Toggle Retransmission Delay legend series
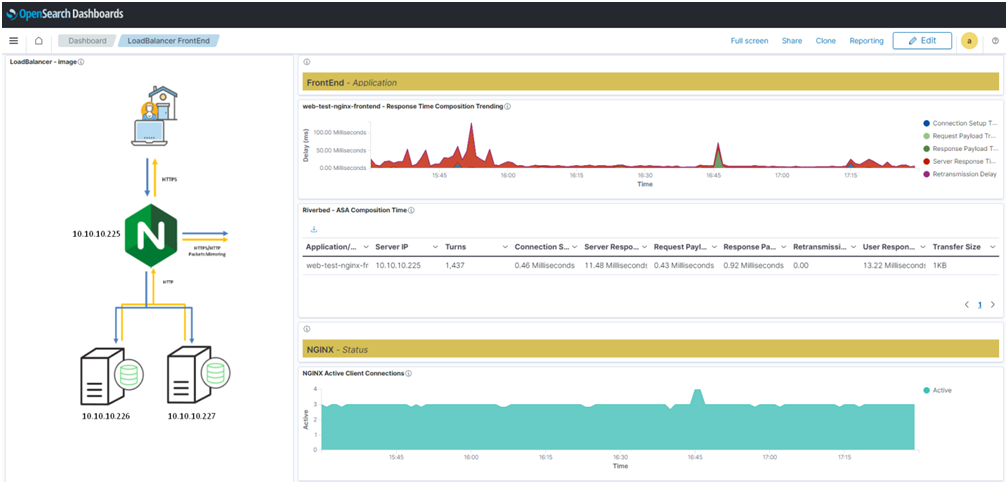Screen dimensions: 1008x484 [x=959, y=174]
